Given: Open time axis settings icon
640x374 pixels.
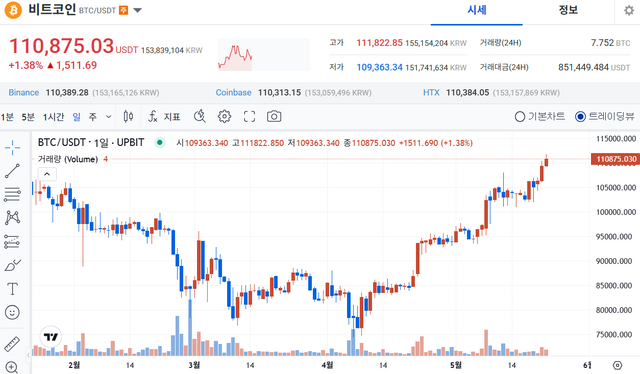Looking at the screenshot, I should pyautogui.click(x=618, y=365).
